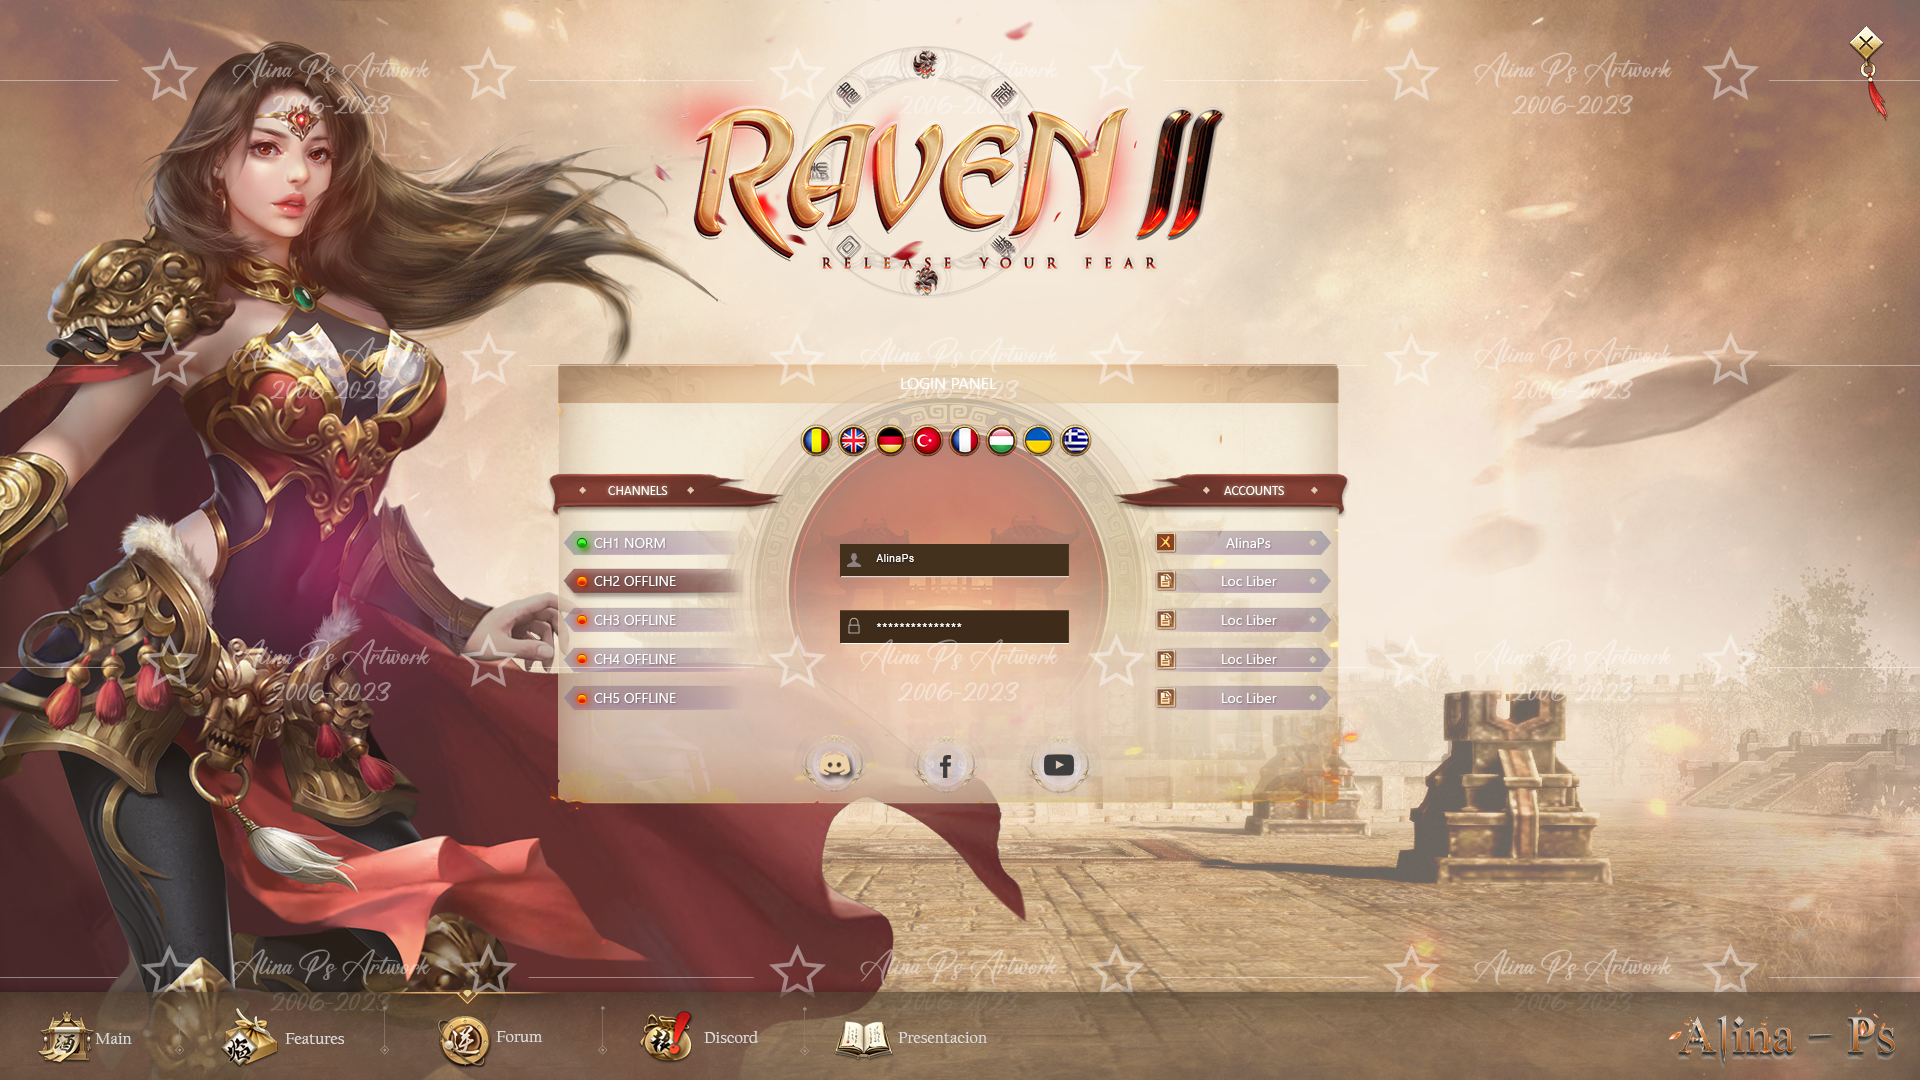Choose the UK flag for English
Screen dimensions: 1920x1080
(853, 441)
